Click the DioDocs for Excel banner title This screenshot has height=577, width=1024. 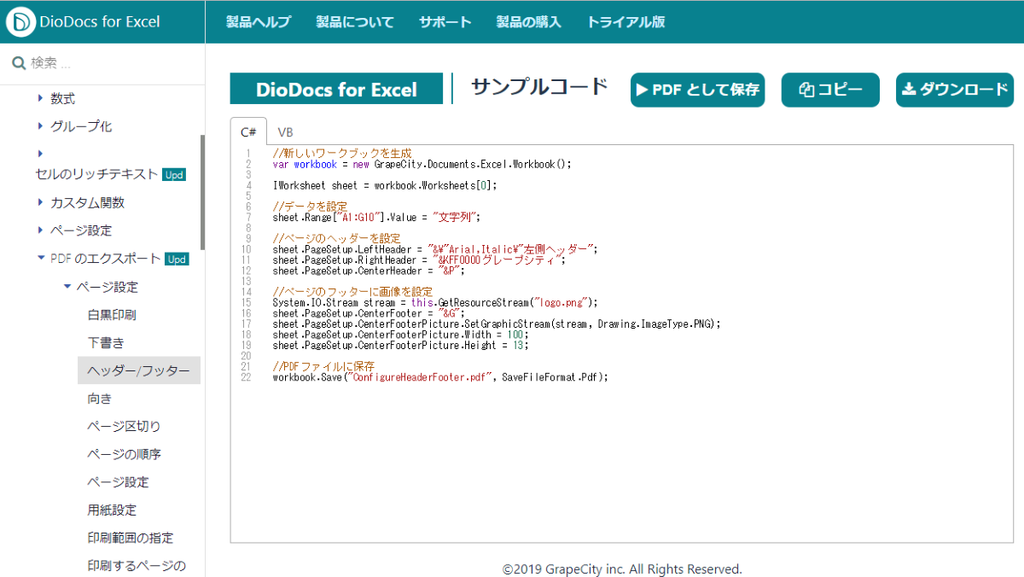(336, 89)
